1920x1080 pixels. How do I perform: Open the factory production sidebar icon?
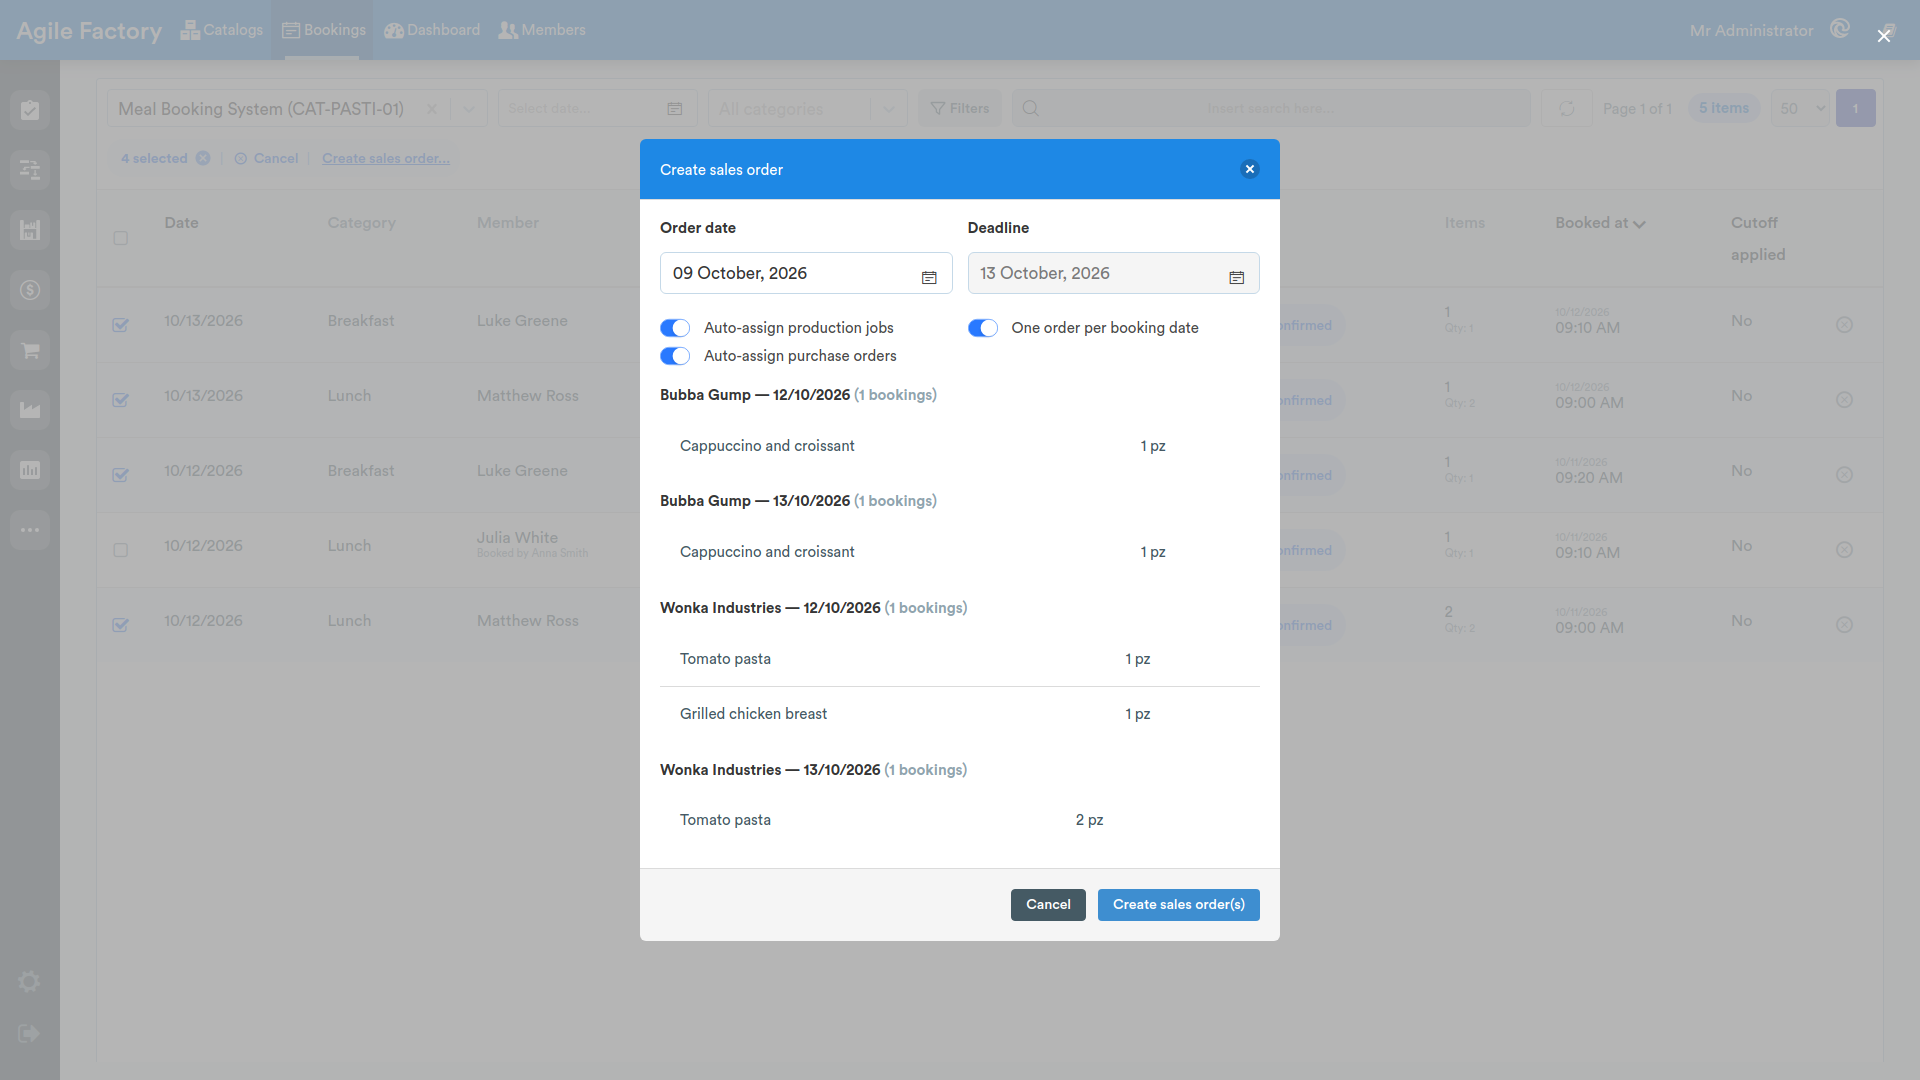point(30,410)
